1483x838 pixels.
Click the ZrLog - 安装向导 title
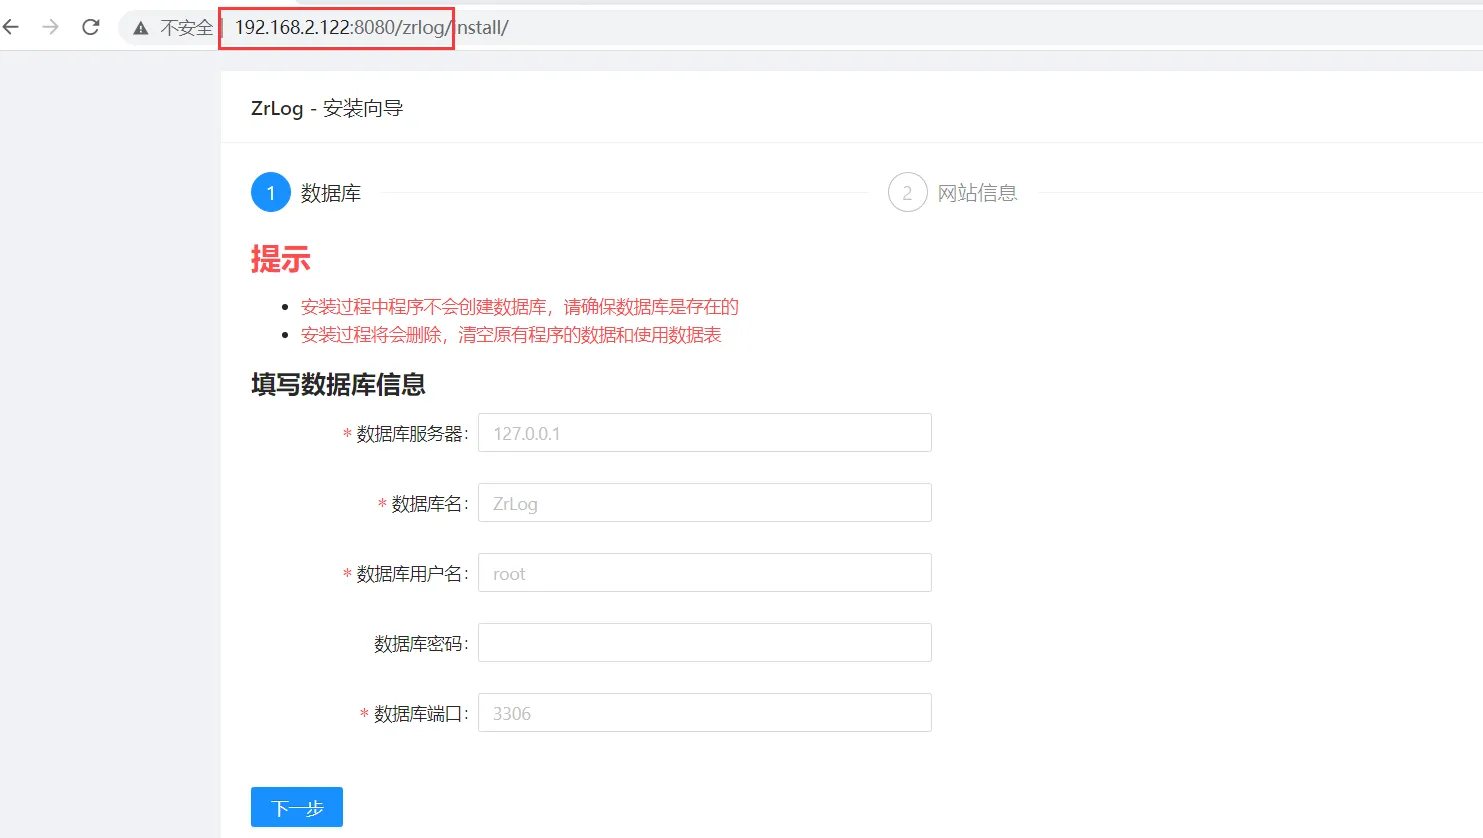click(x=327, y=108)
